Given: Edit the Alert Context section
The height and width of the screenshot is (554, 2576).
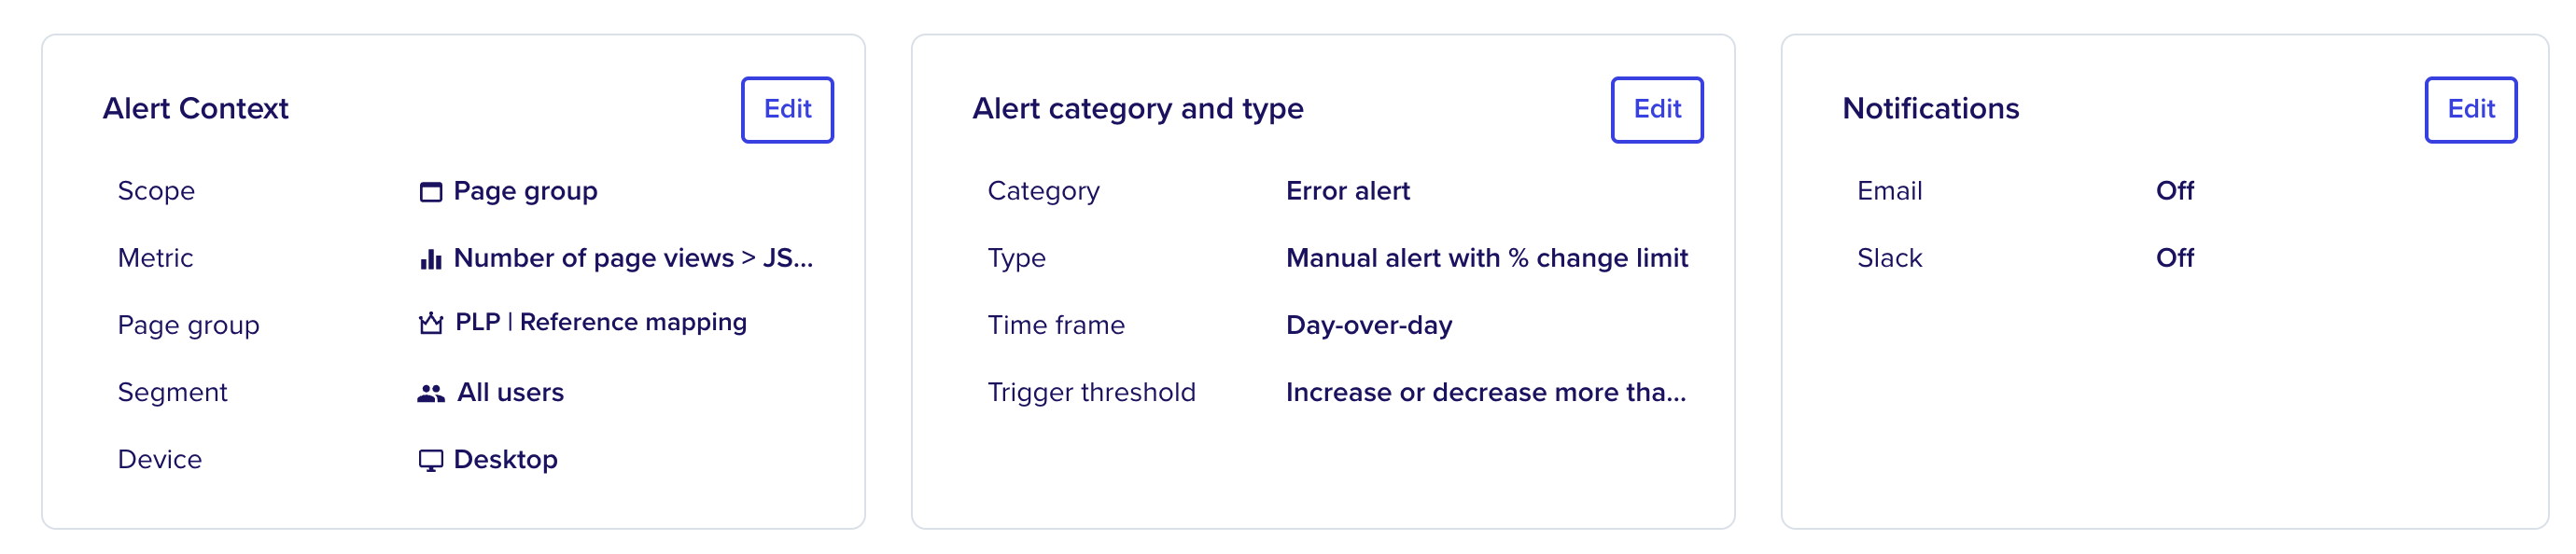Looking at the screenshot, I should click(x=787, y=109).
